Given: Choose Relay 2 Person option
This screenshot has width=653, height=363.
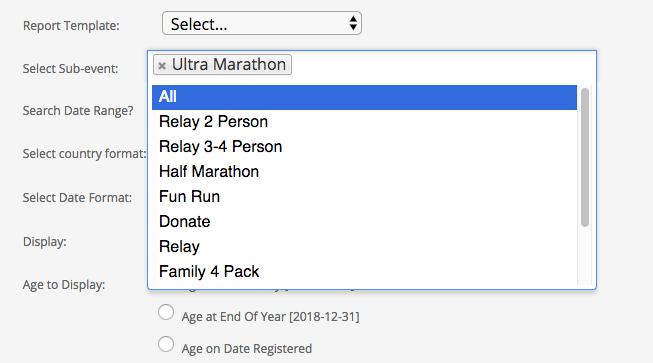Looking at the screenshot, I should (x=364, y=122).
